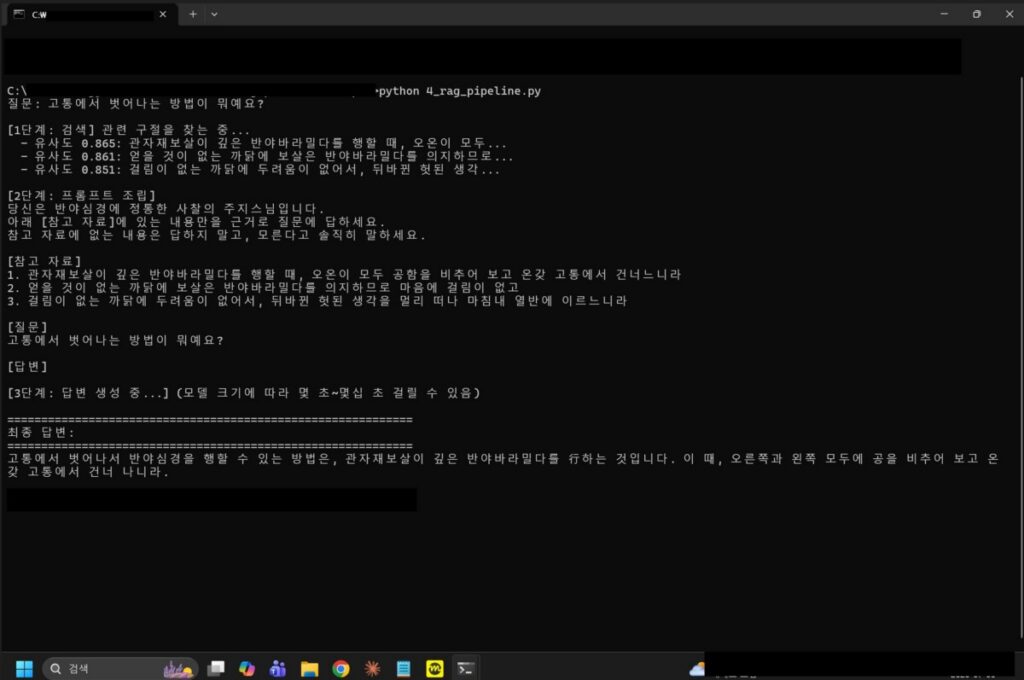Viewport: 1024px width, 680px height.
Task: Close the C:\W terminal tab
Action: 163,14
